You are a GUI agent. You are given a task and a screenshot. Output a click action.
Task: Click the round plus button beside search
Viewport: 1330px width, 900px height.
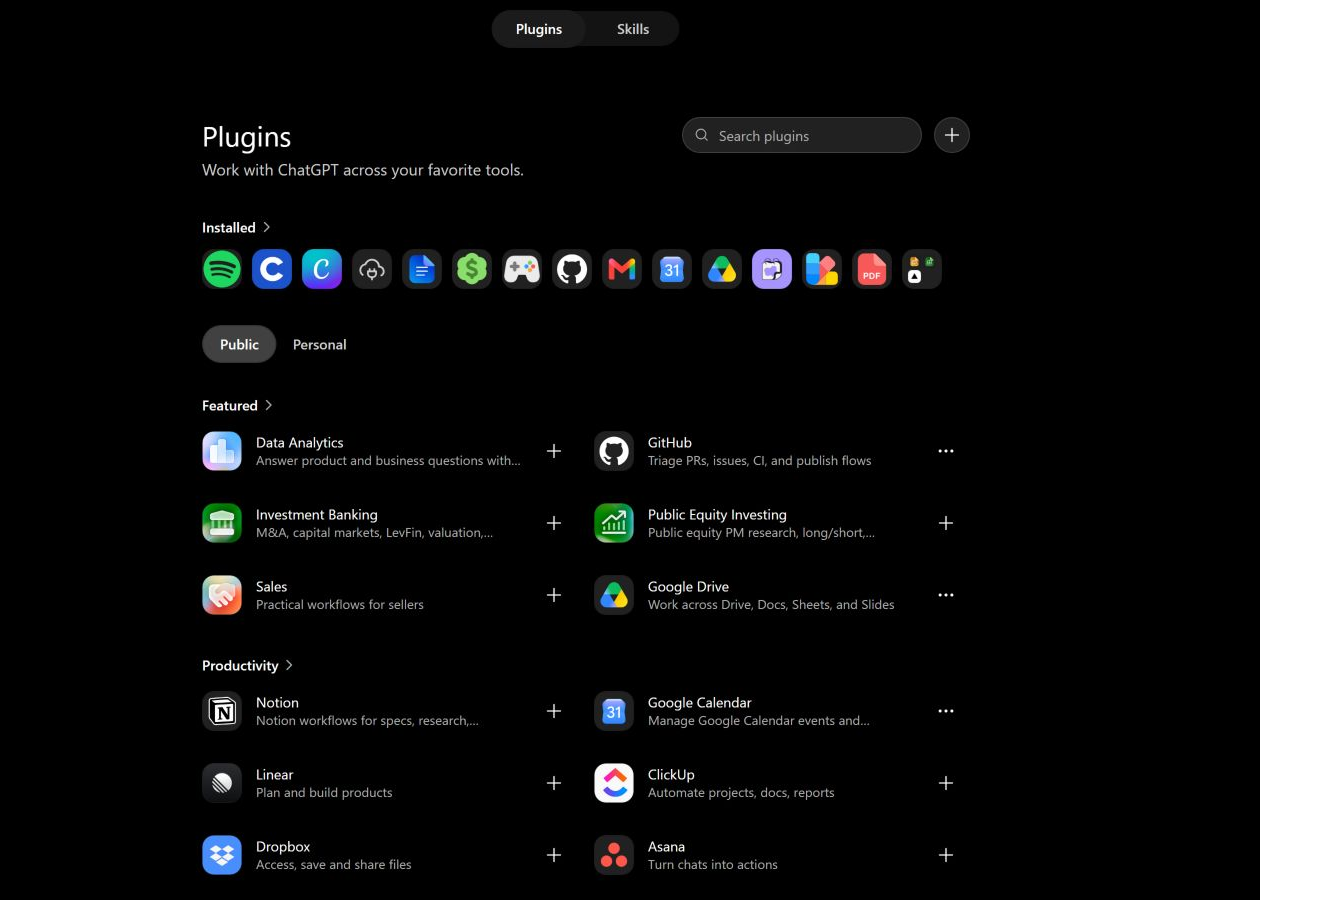952,135
